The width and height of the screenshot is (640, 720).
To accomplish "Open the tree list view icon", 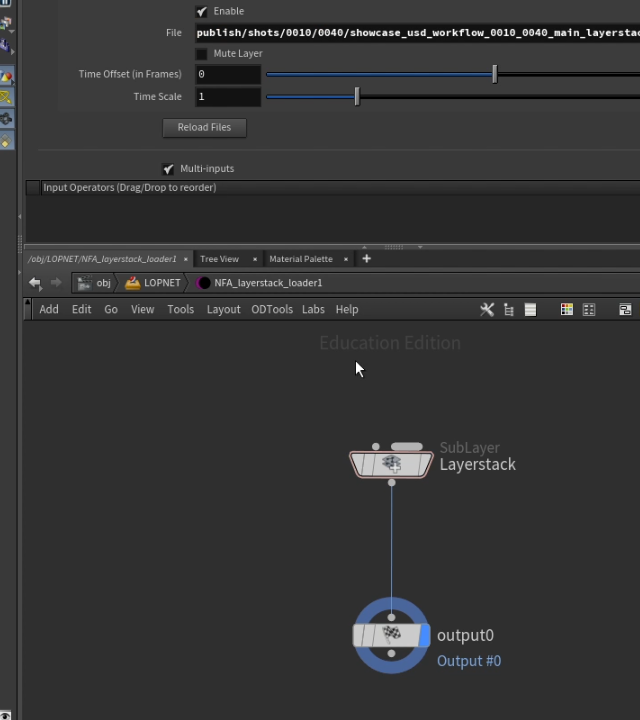I will point(509,309).
